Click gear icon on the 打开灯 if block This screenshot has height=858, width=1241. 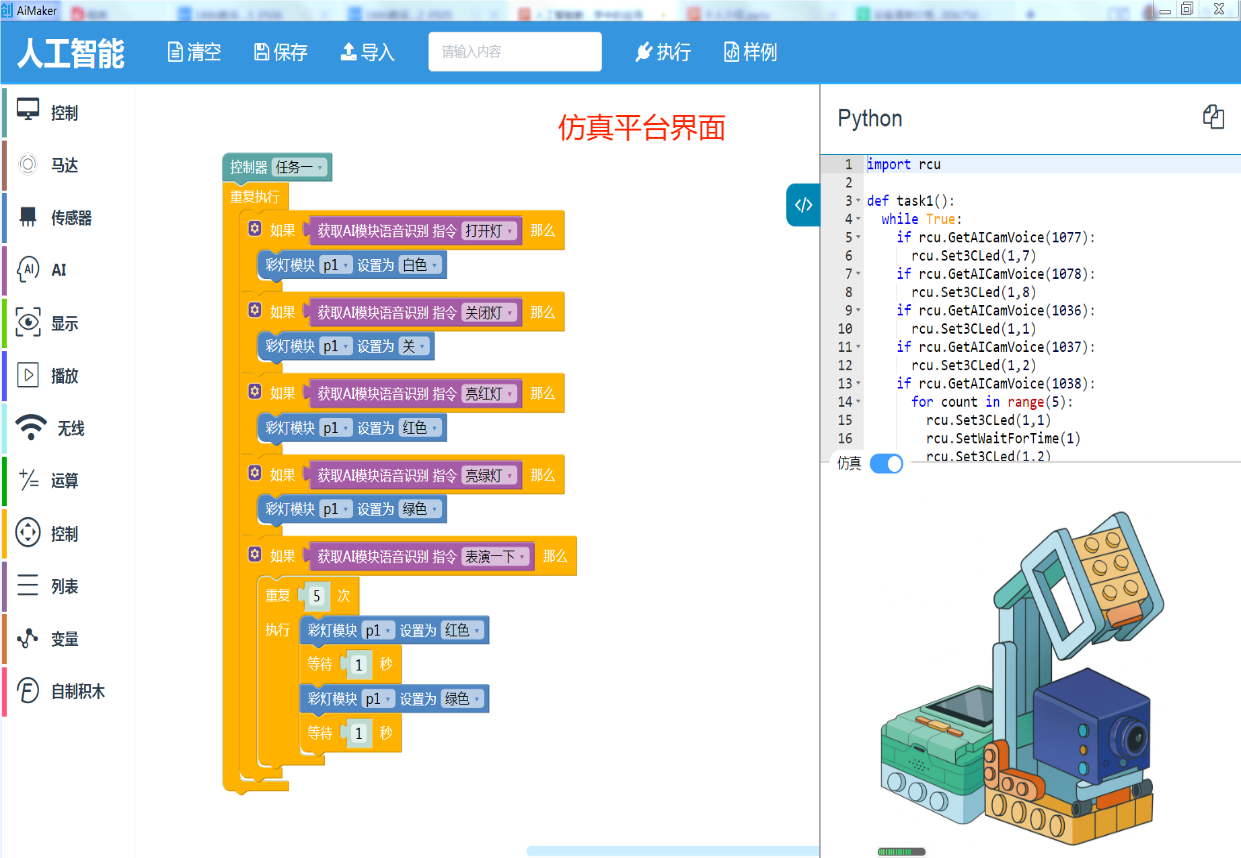(x=255, y=230)
